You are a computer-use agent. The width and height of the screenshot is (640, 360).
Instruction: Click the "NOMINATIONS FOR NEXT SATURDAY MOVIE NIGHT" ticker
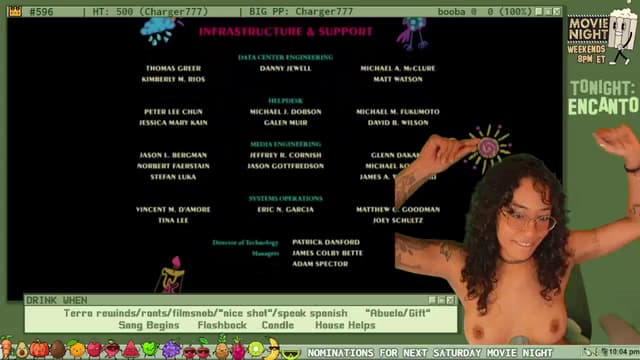click(x=430, y=353)
